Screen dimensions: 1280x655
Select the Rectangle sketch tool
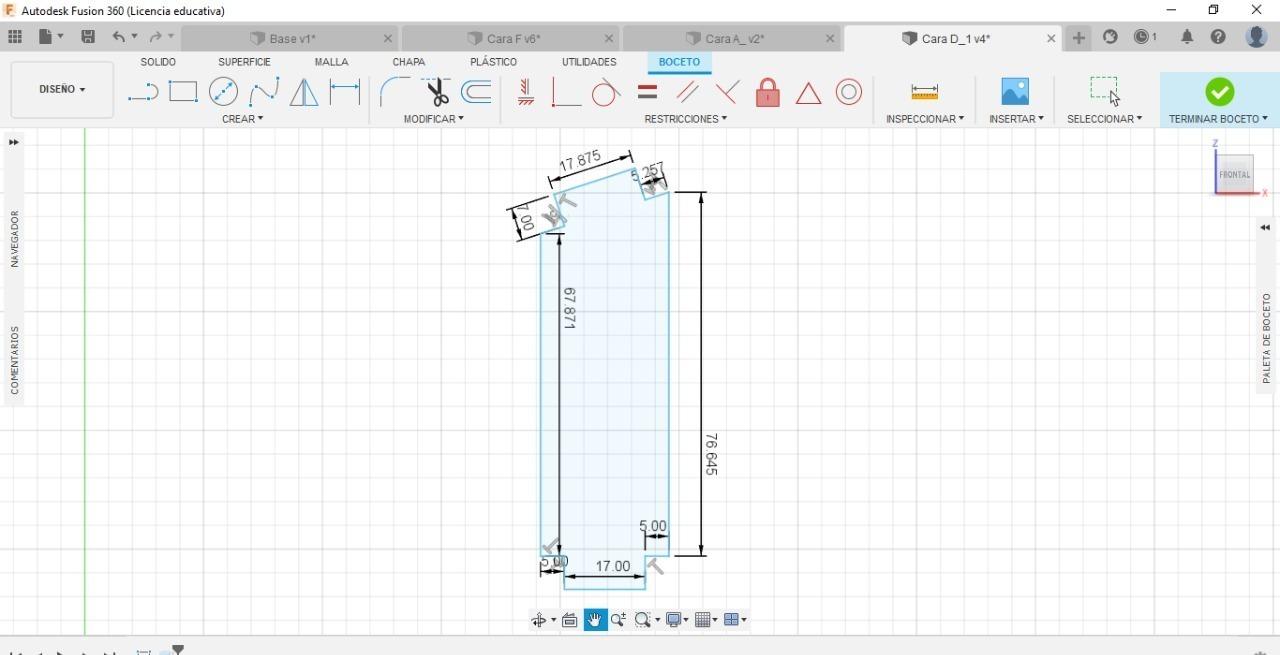coord(183,92)
